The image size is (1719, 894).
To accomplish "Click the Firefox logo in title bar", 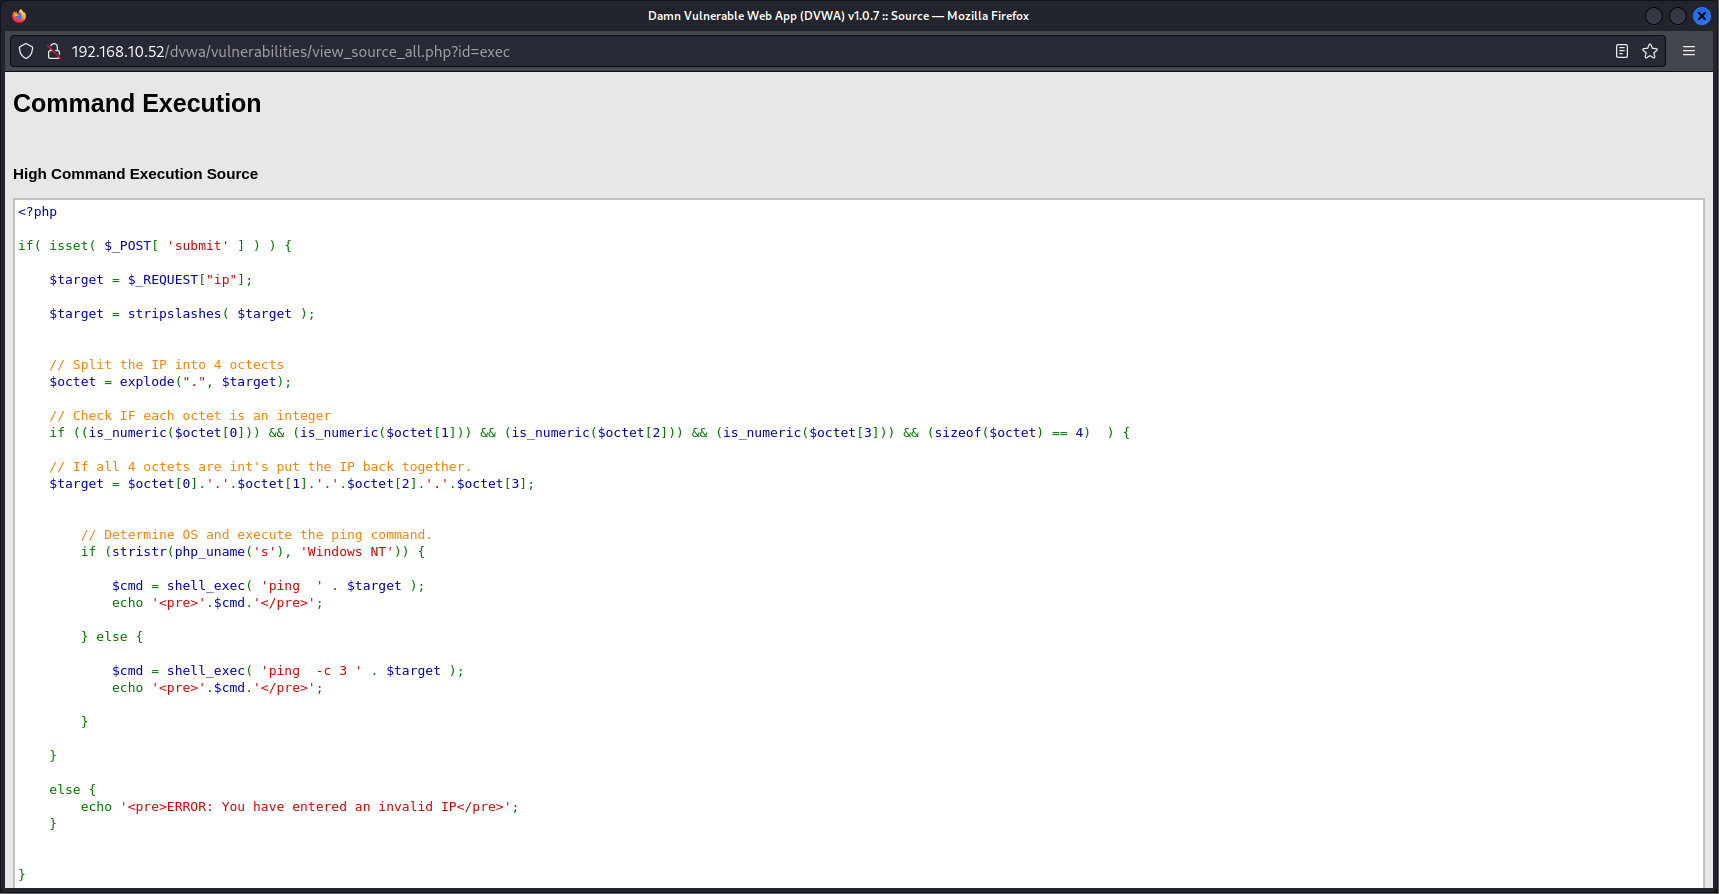I will pos(19,15).
